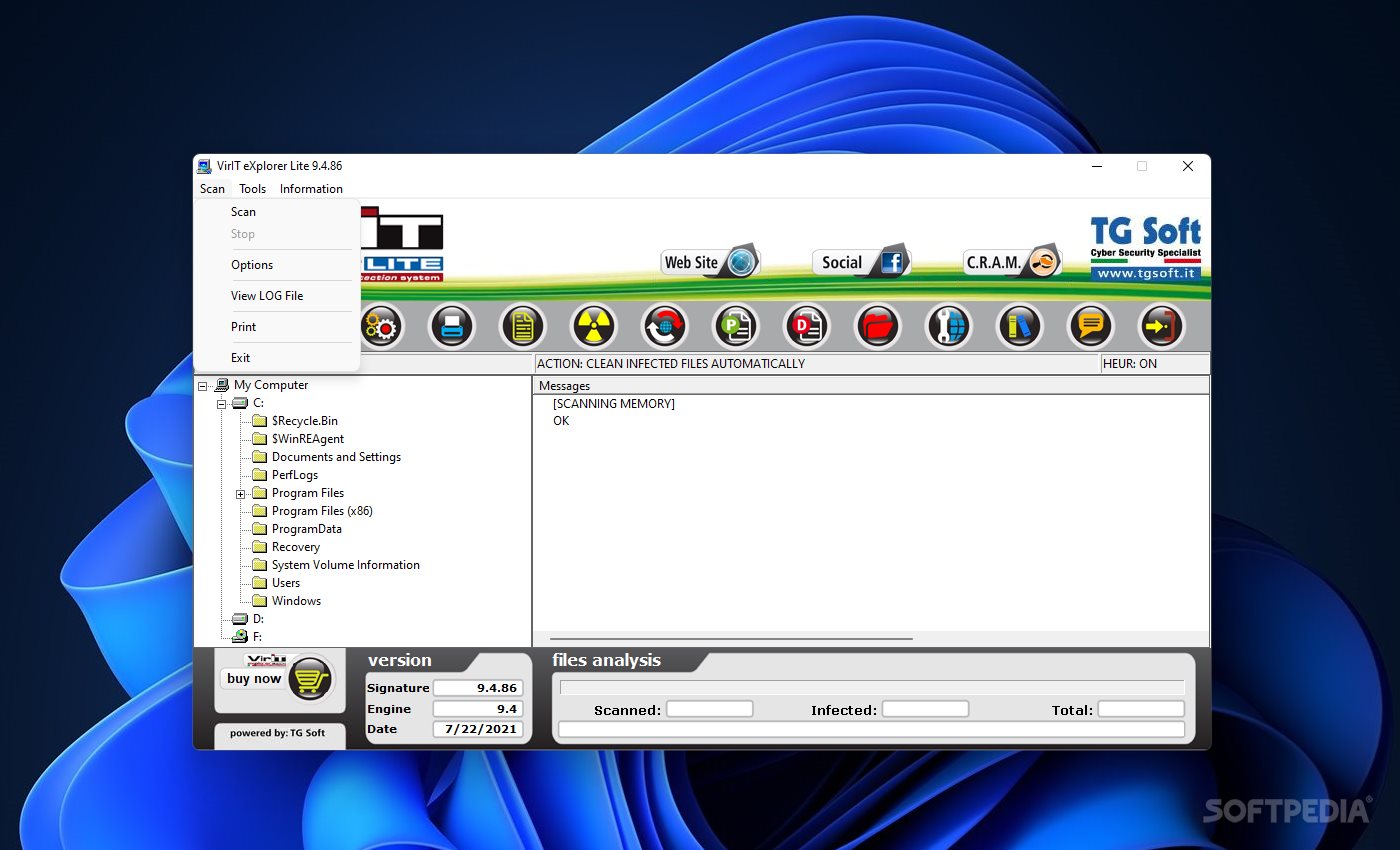Click the OK message line
Viewport: 1400px width, 850px height.
click(x=561, y=421)
